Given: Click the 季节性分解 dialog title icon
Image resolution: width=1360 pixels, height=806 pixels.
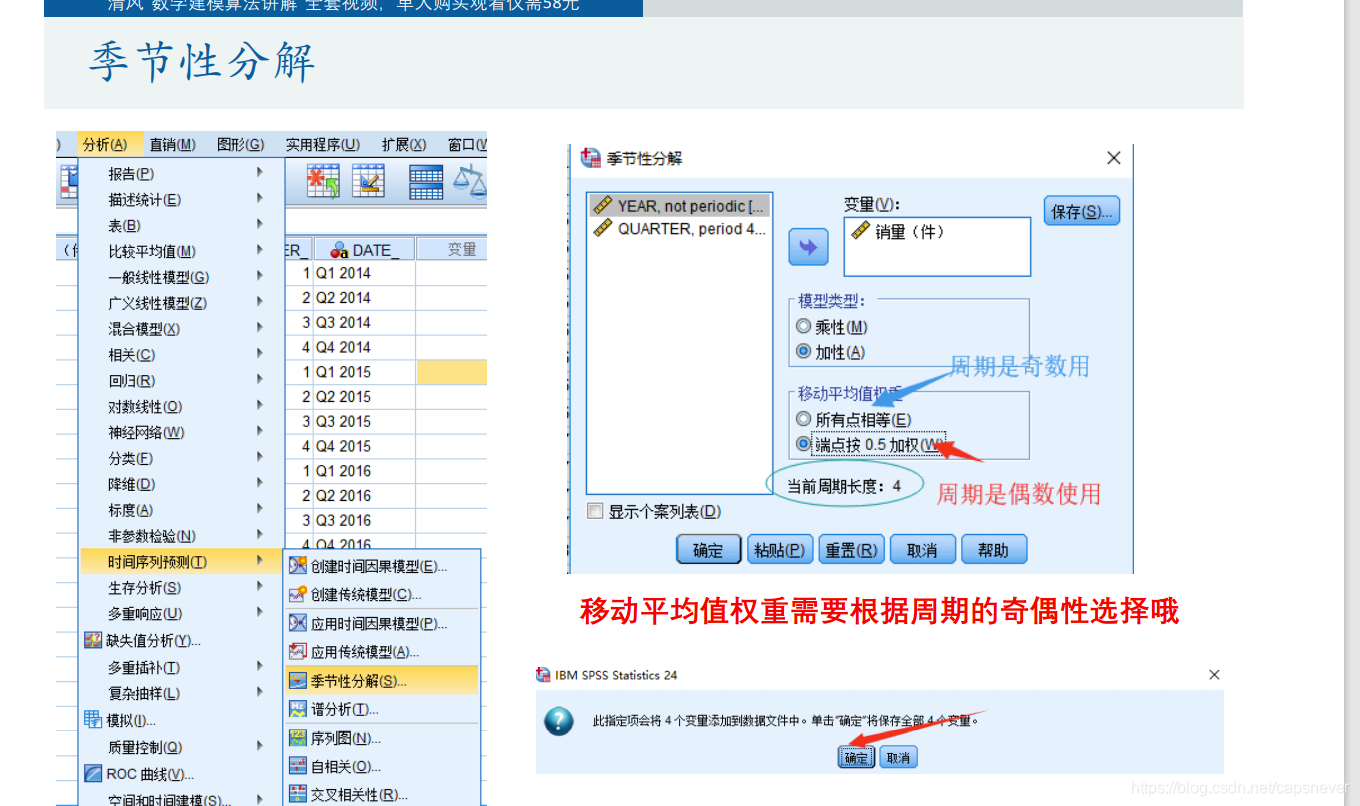Looking at the screenshot, I should 592,158.
